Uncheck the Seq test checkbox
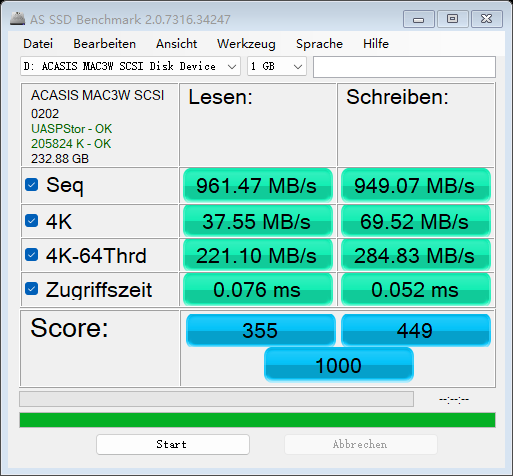This screenshot has height=476, width=513. (x=32, y=185)
